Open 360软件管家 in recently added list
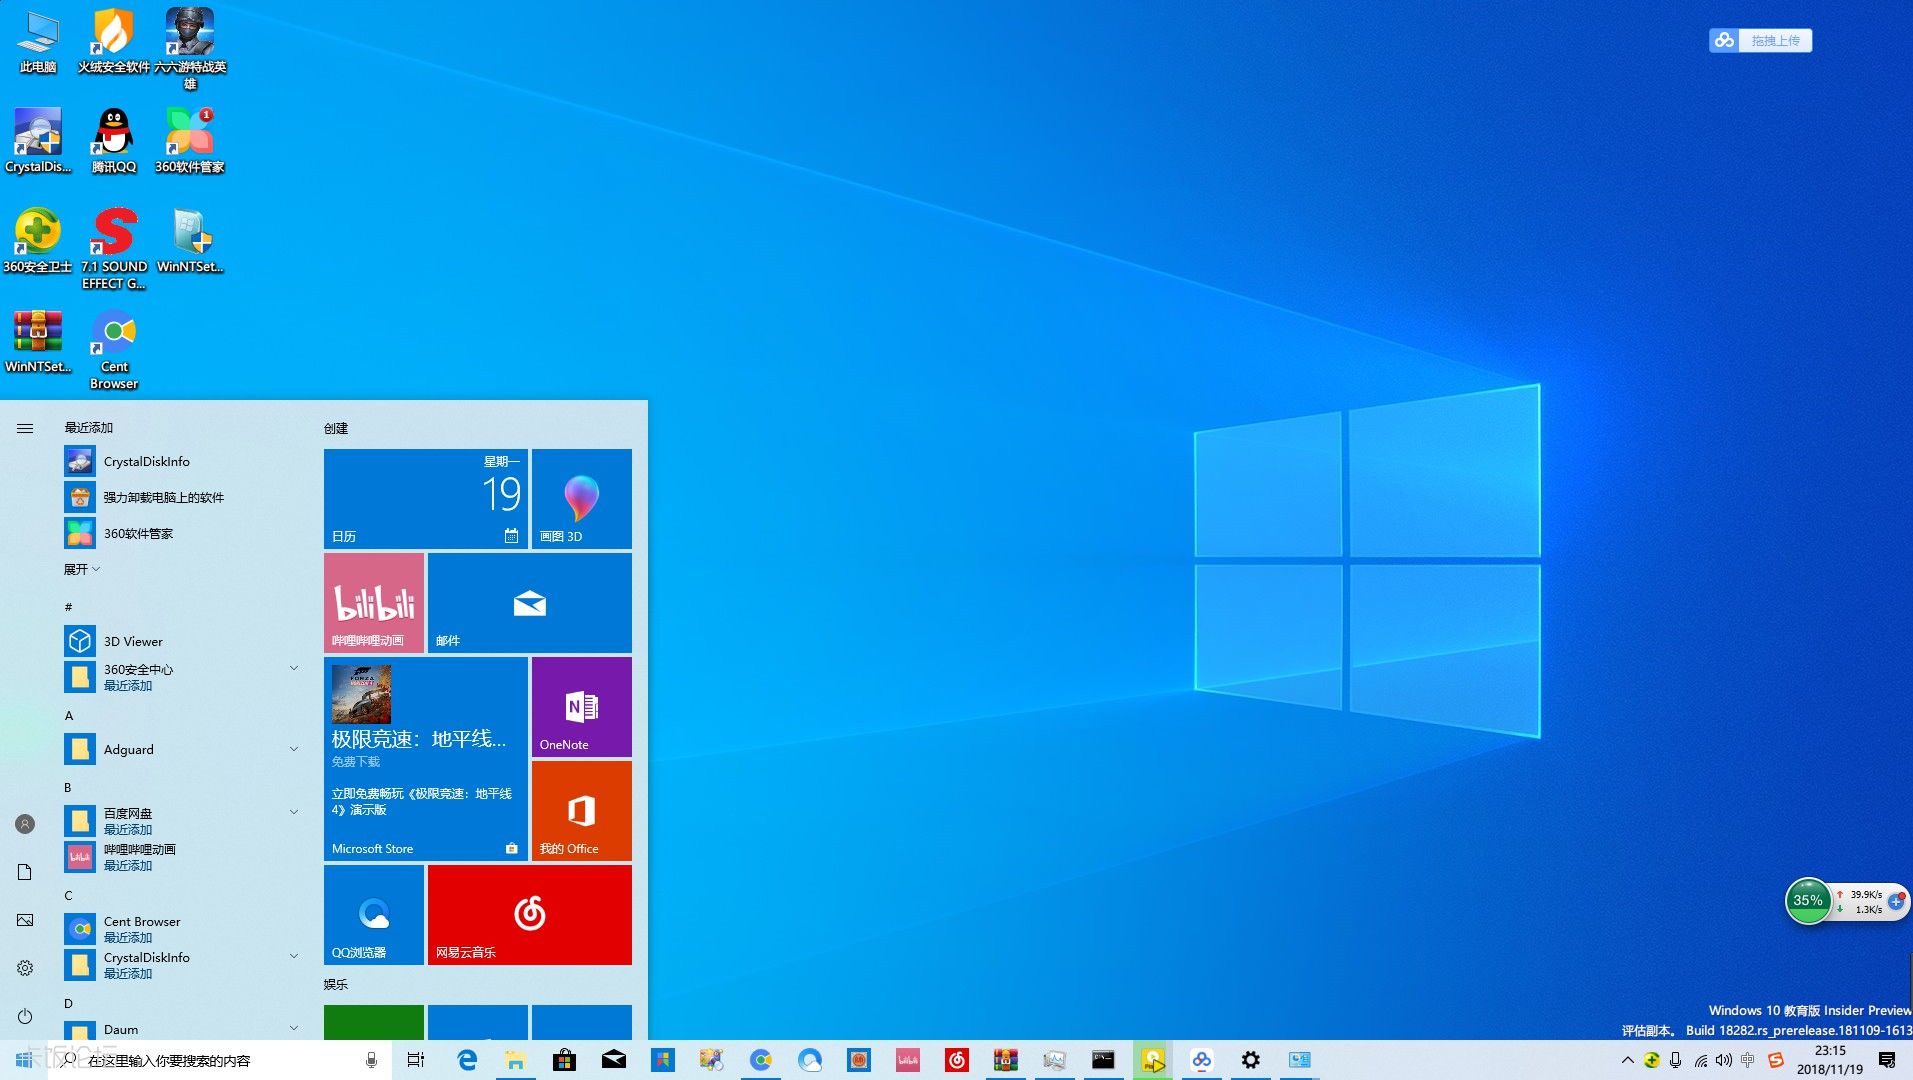 coord(182,533)
